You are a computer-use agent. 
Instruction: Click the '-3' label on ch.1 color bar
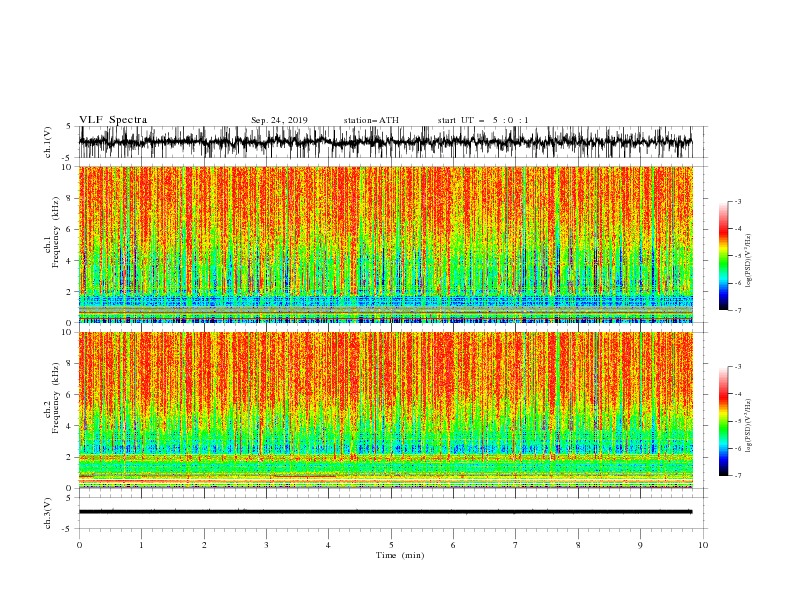(737, 202)
